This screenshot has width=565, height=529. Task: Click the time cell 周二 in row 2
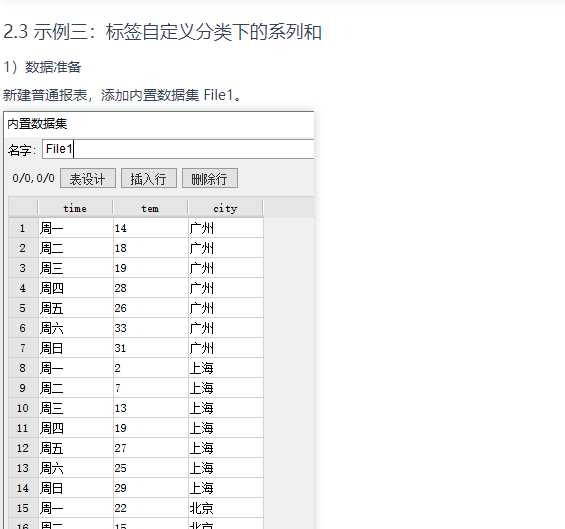75,248
